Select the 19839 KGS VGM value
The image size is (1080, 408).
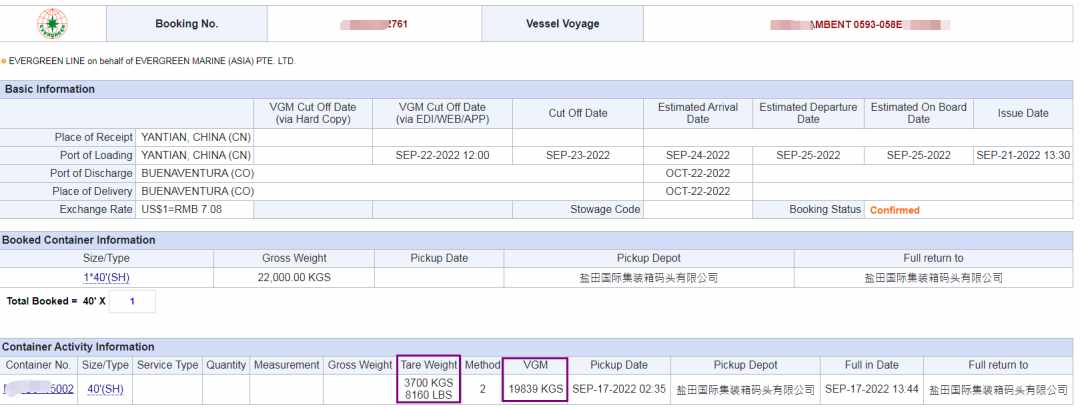(535, 389)
